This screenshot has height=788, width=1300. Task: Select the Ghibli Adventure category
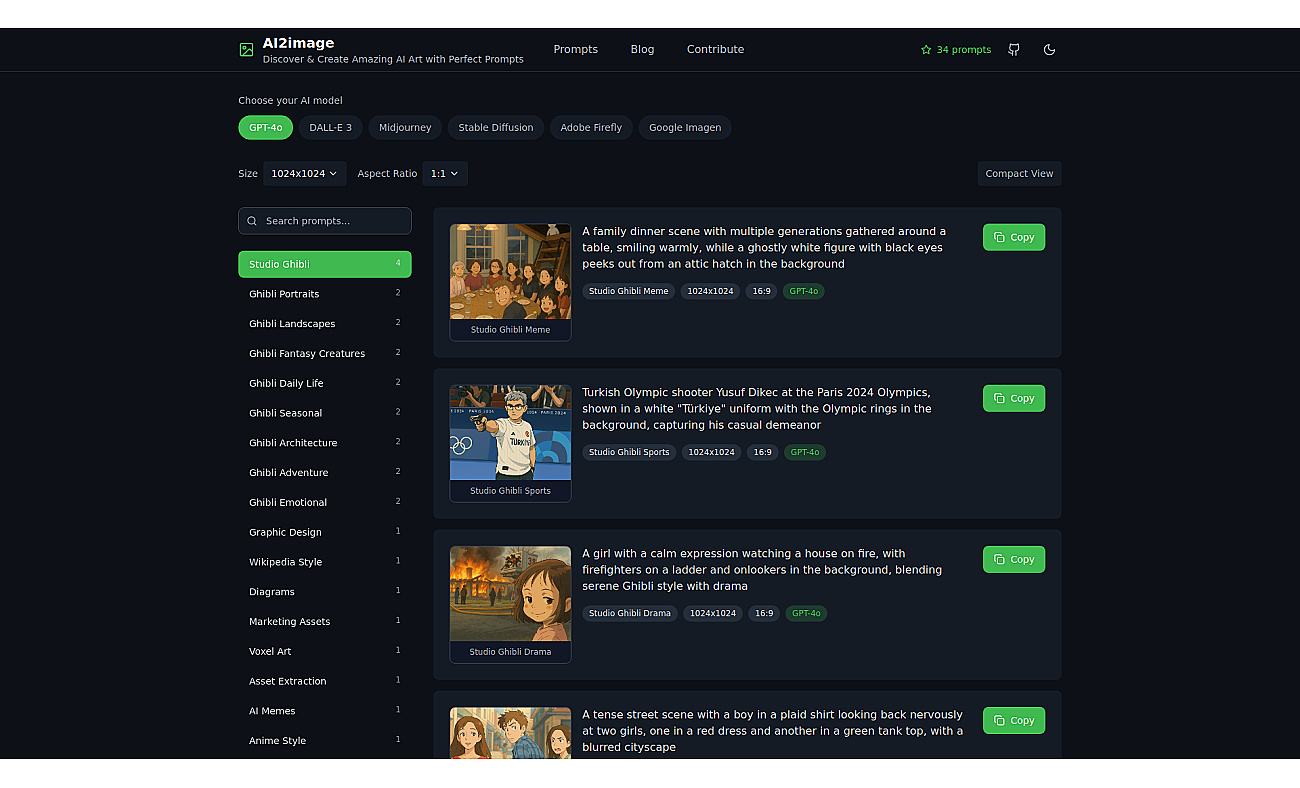point(325,473)
